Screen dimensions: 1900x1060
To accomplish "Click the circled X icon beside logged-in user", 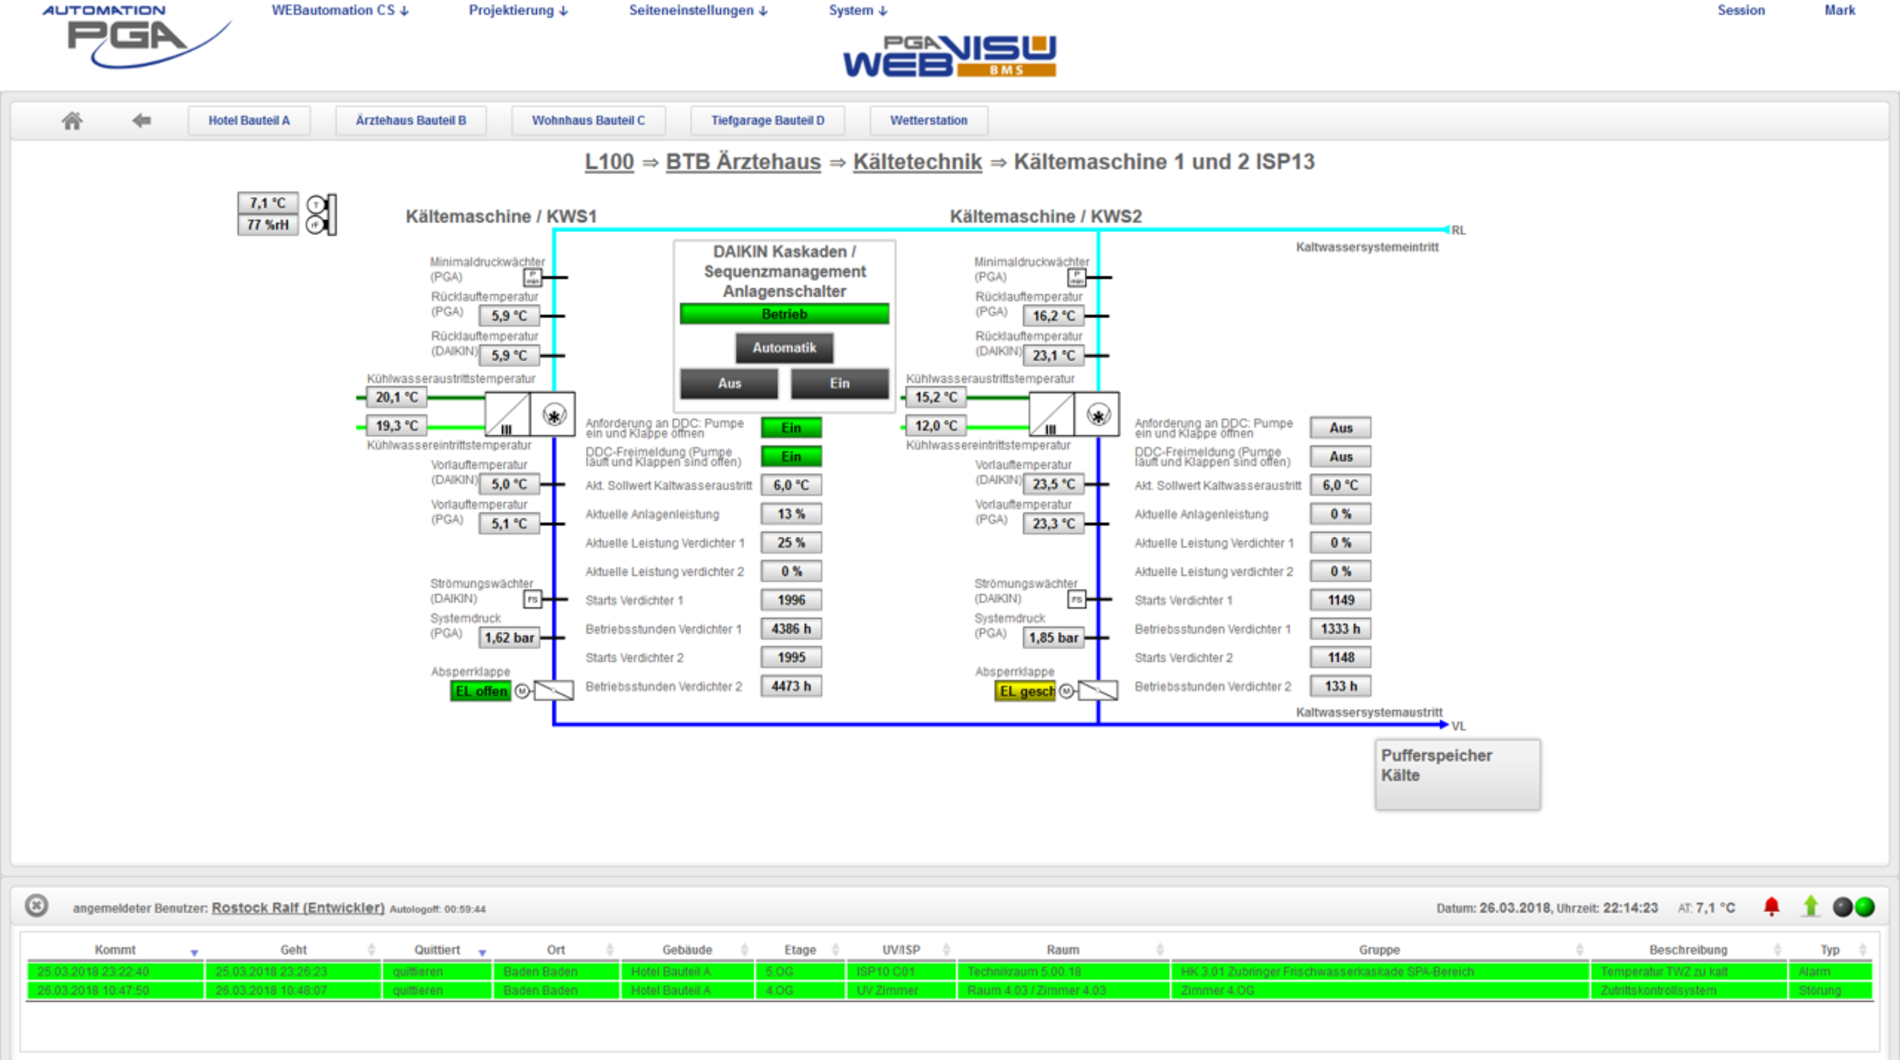I will pyautogui.click(x=37, y=906).
